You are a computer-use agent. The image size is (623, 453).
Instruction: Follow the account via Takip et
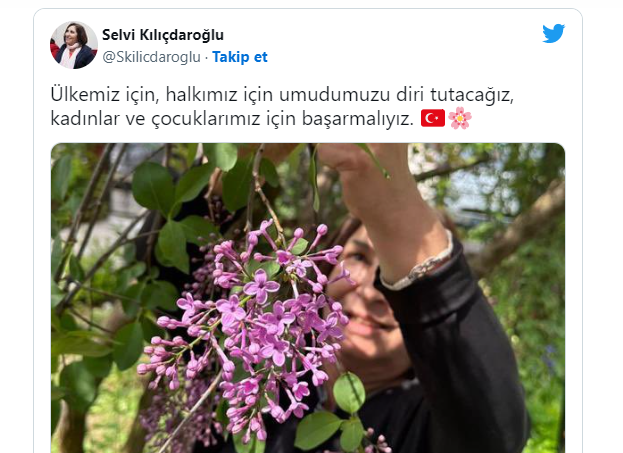tap(240, 57)
